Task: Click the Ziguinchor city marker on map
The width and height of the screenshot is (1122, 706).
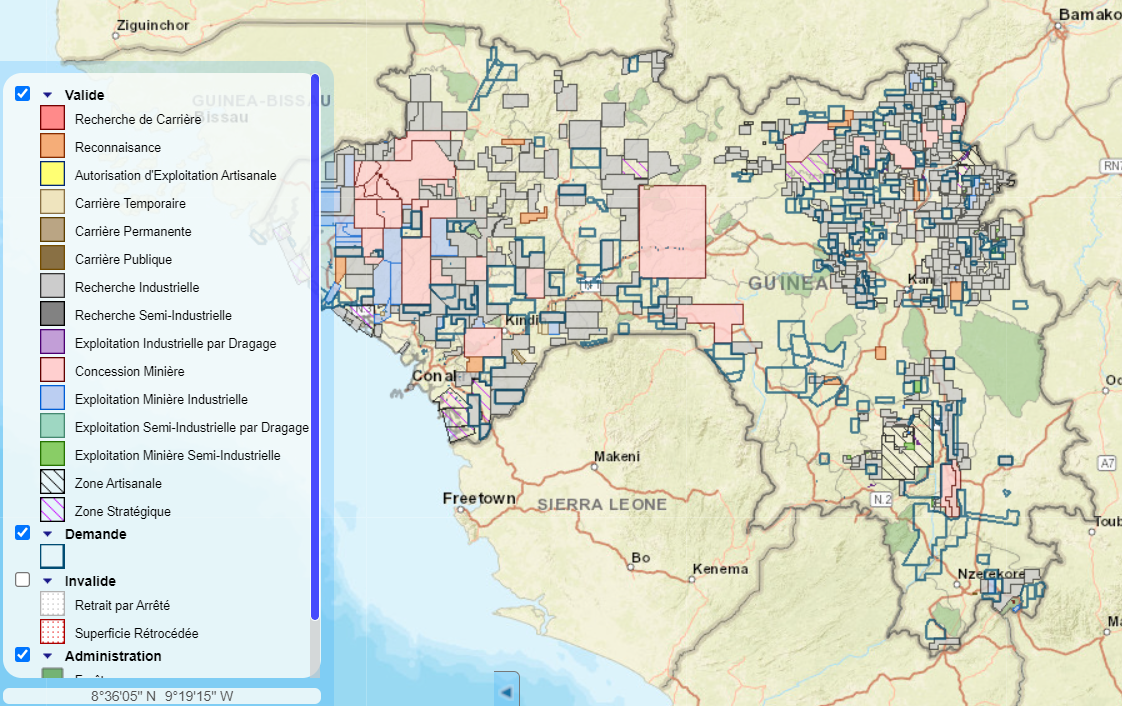Action: [117, 35]
